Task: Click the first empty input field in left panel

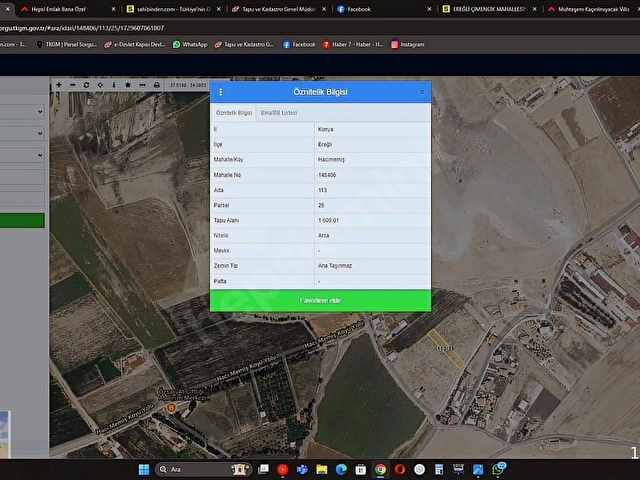Action: (x=22, y=177)
